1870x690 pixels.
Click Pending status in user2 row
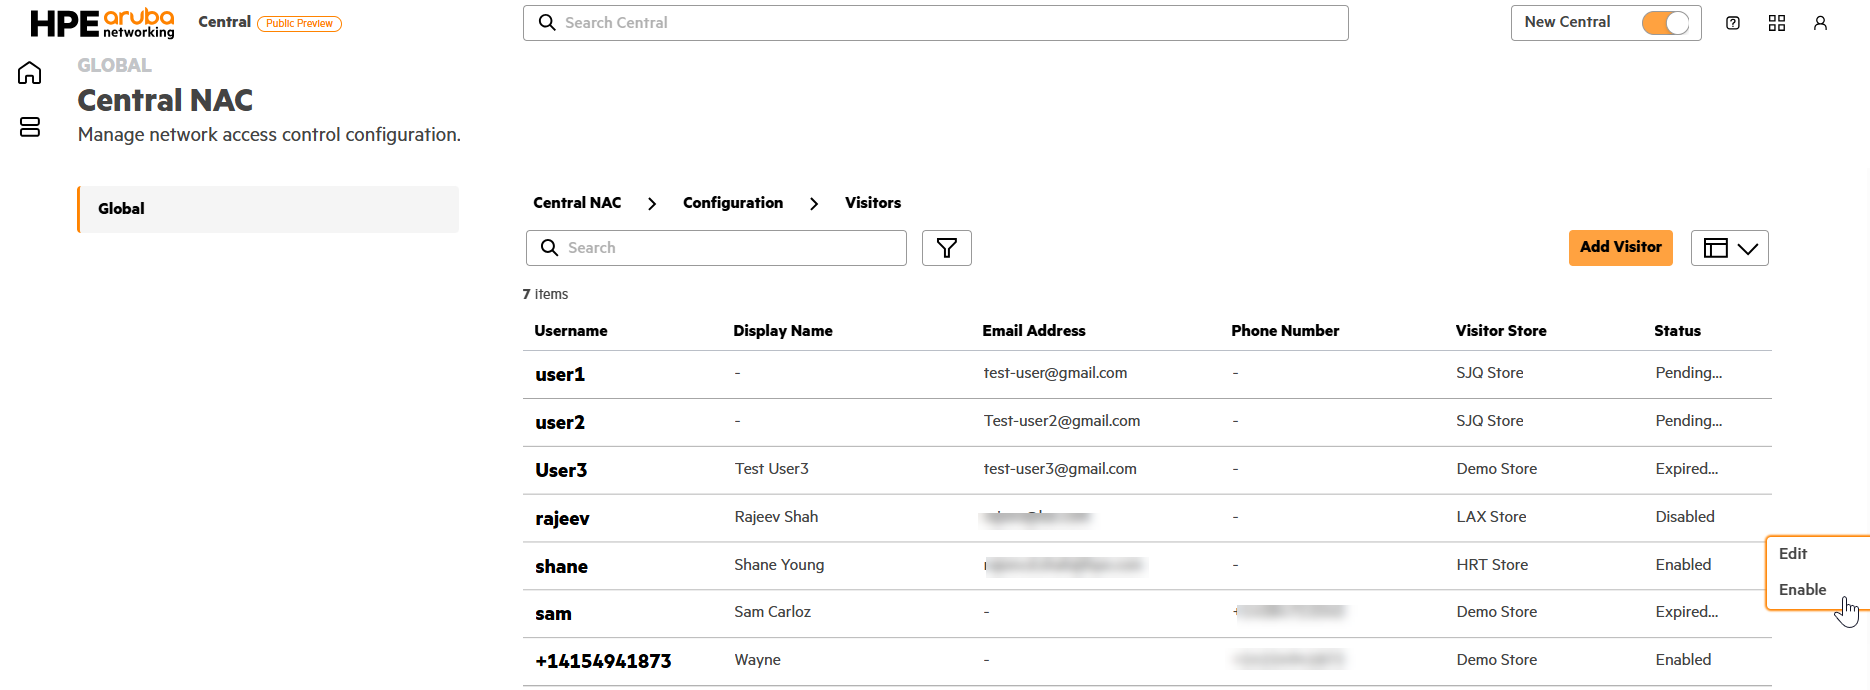(x=1688, y=421)
